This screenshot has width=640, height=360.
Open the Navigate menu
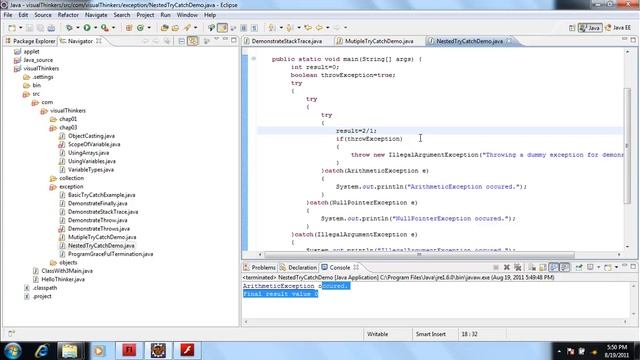click(x=96, y=15)
